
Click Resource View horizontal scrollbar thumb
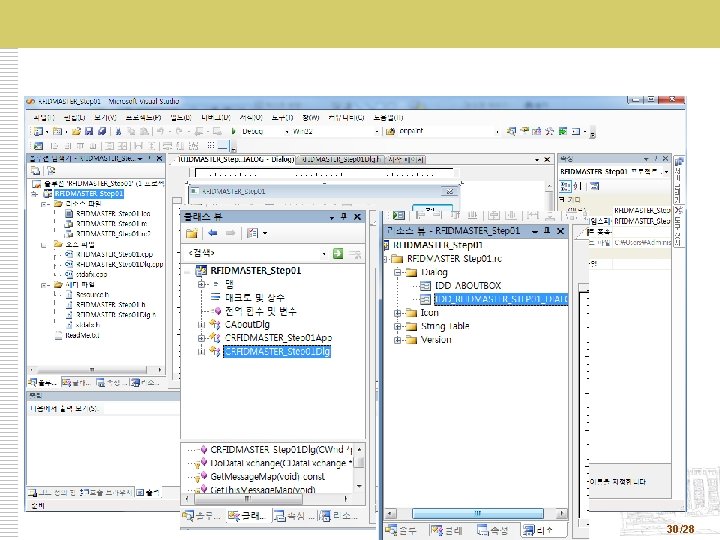[478, 513]
